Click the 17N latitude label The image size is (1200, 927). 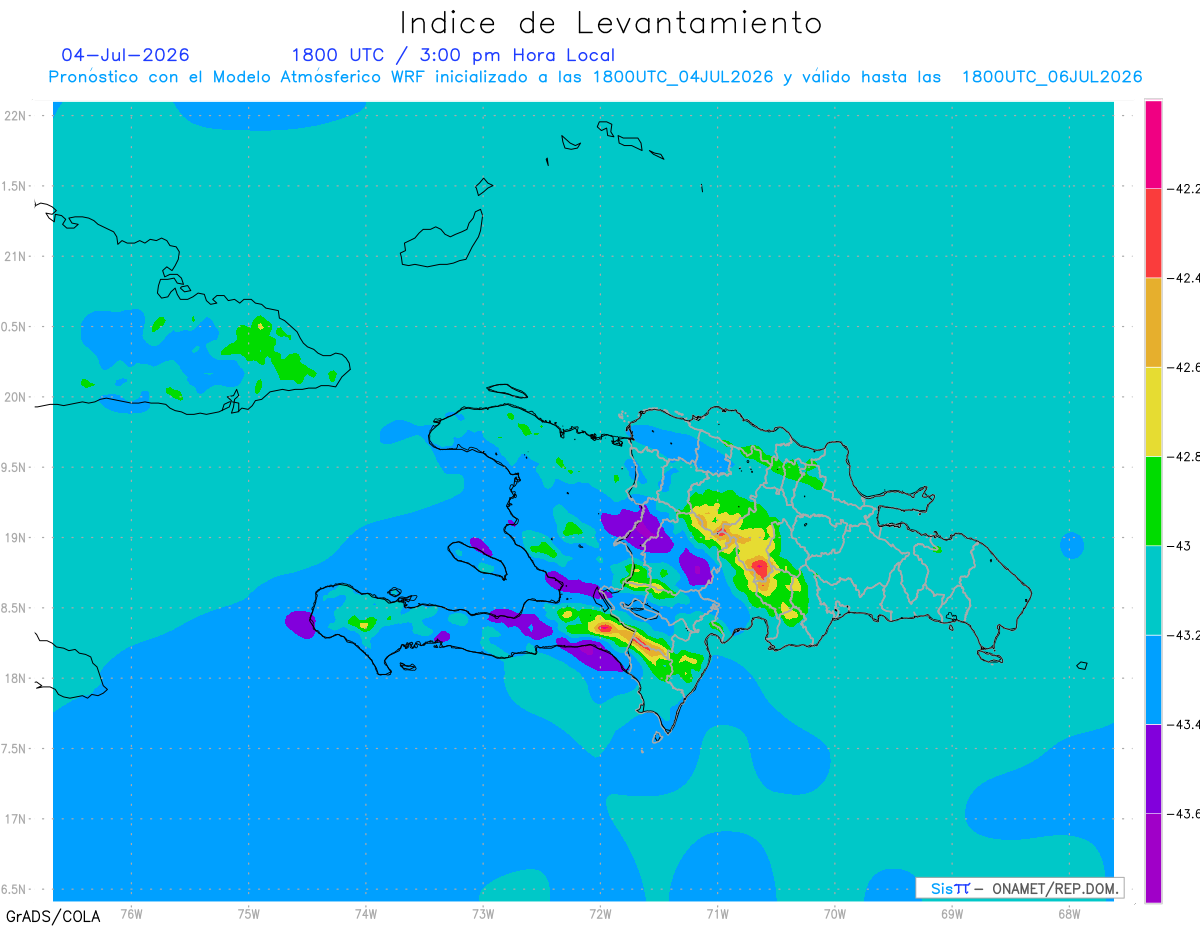tap(17, 819)
